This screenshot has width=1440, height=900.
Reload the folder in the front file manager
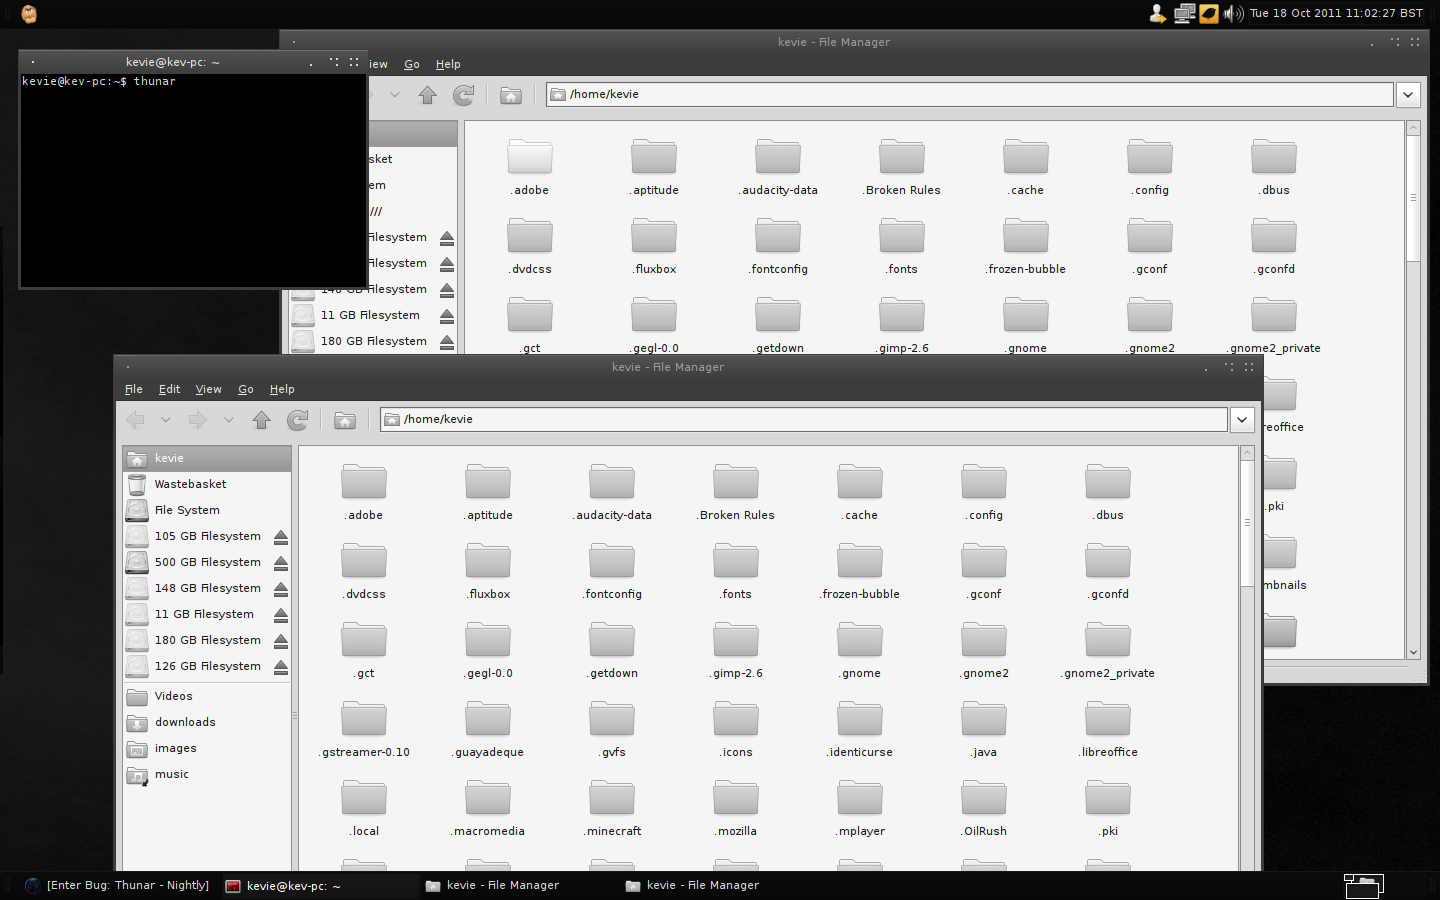pos(297,420)
